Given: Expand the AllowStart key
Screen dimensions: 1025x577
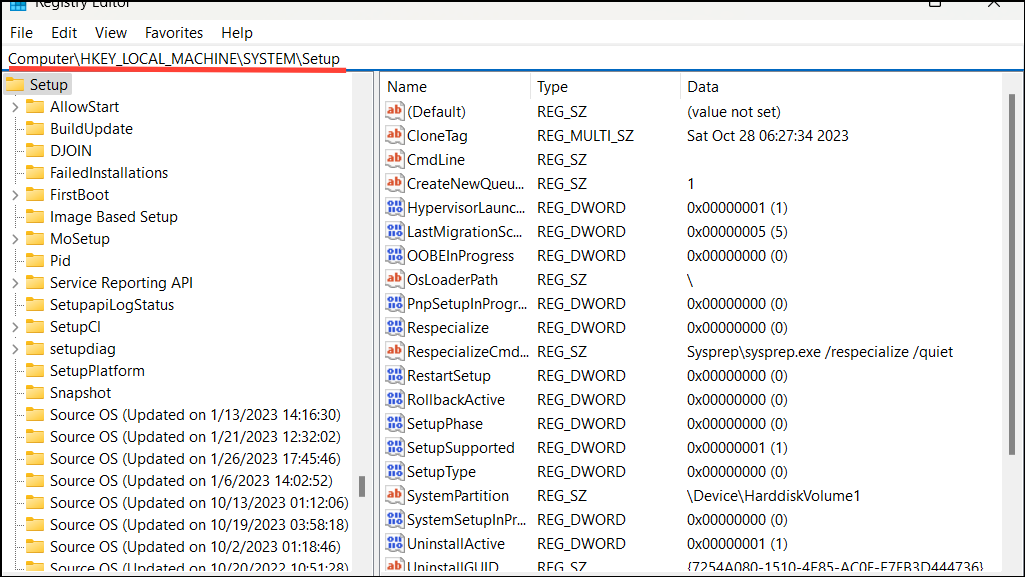Looking at the screenshot, I should coord(15,107).
